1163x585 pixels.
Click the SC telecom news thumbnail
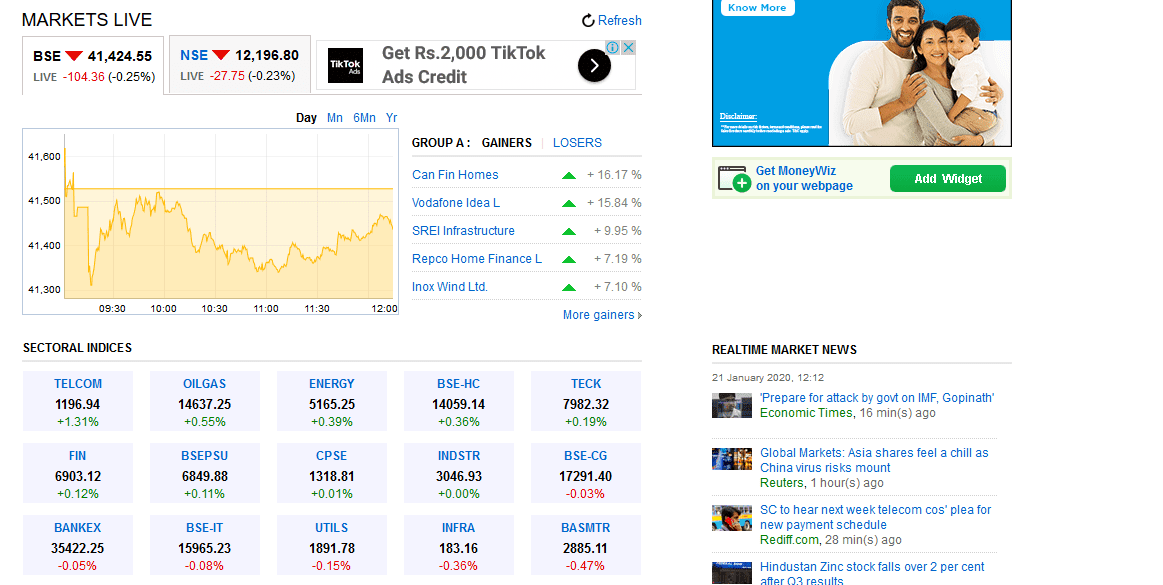732,518
